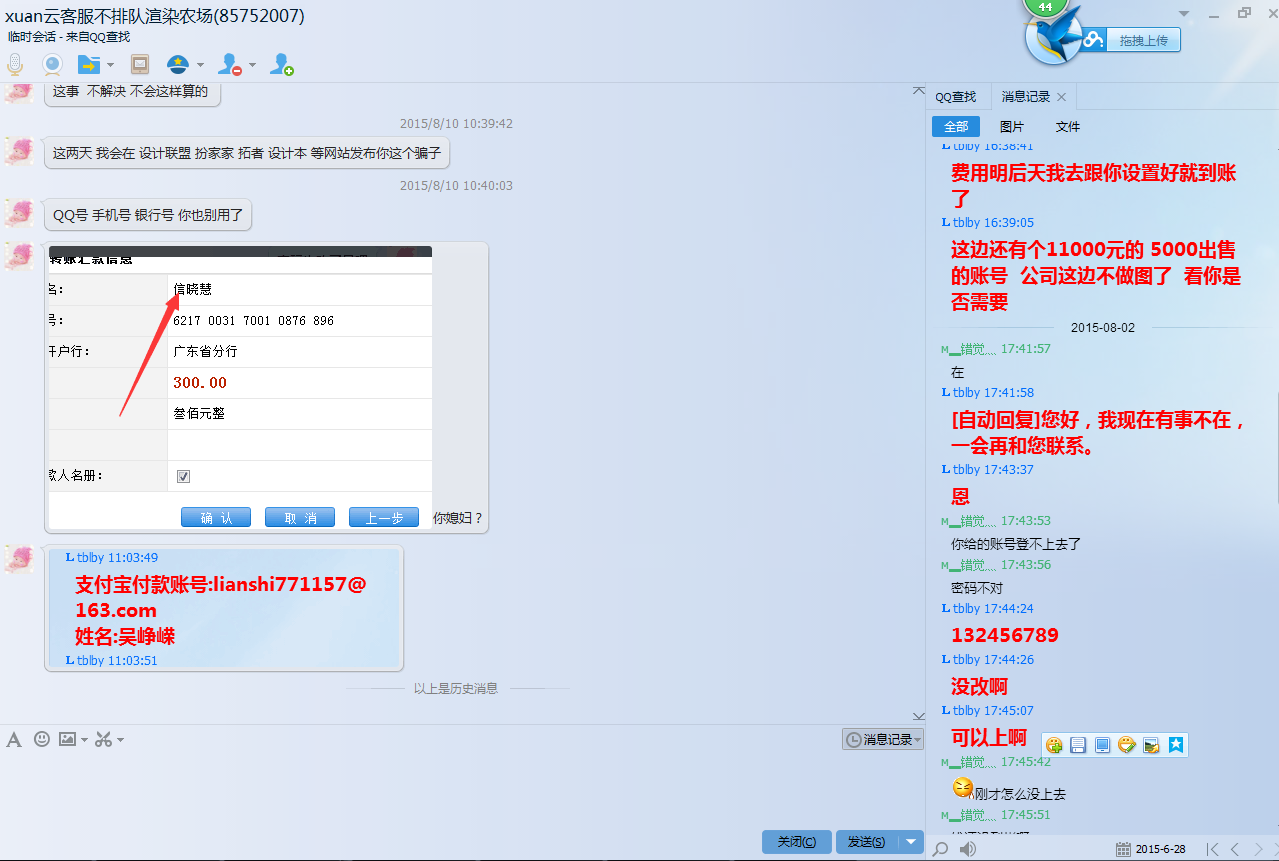
Task: Click the screenshot scissors icon
Action: pyautogui.click(x=104, y=739)
